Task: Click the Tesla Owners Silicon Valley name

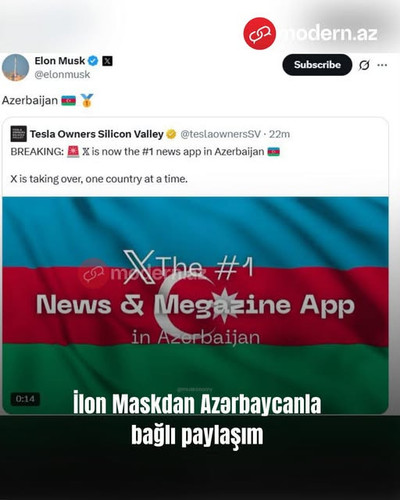Action: pos(97,134)
